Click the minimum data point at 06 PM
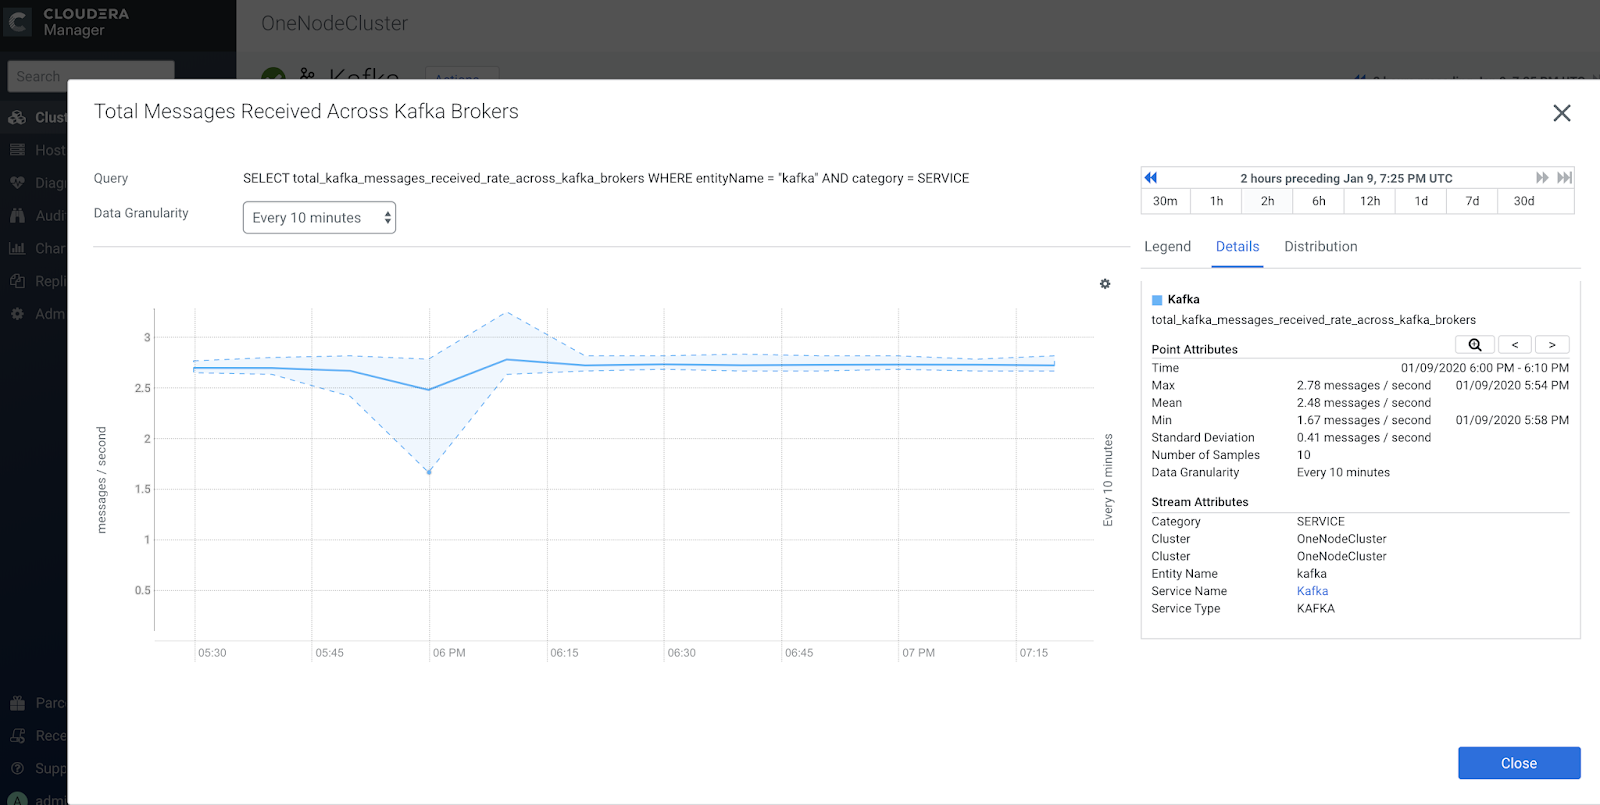Viewport: 1600px width, 805px height. coord(429,471)
